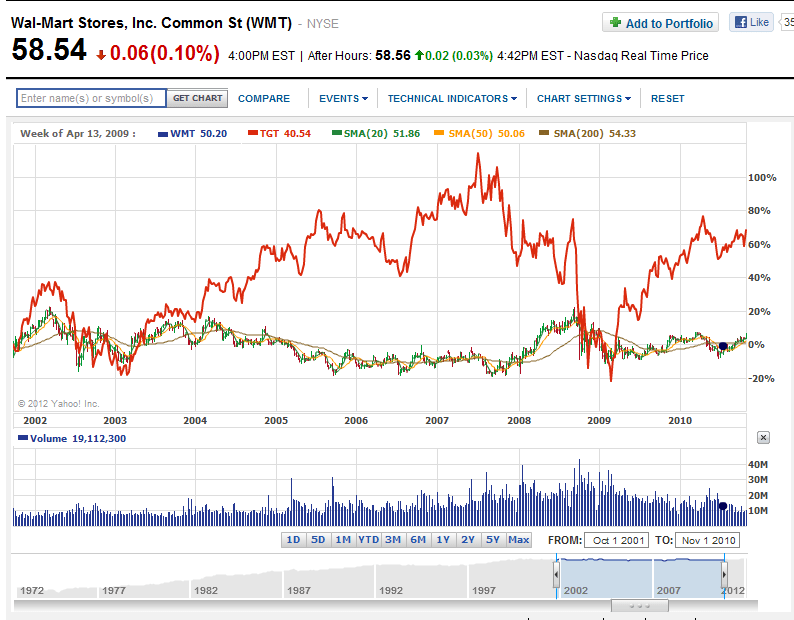Click the FROM date field Oct 1 2001
The width and height of the screenshot is (794, 620).
click(x=616, y=540)
